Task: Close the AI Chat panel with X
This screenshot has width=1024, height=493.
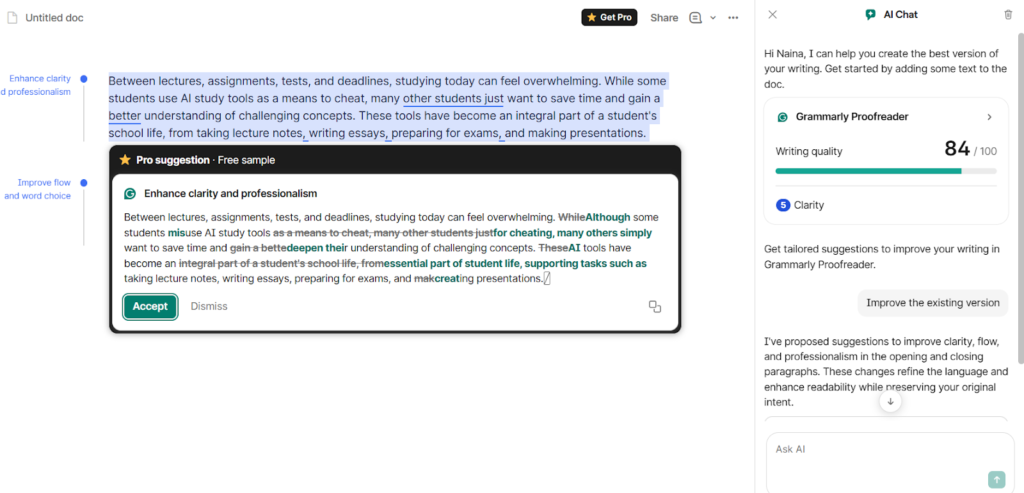Action: [773, 14]
